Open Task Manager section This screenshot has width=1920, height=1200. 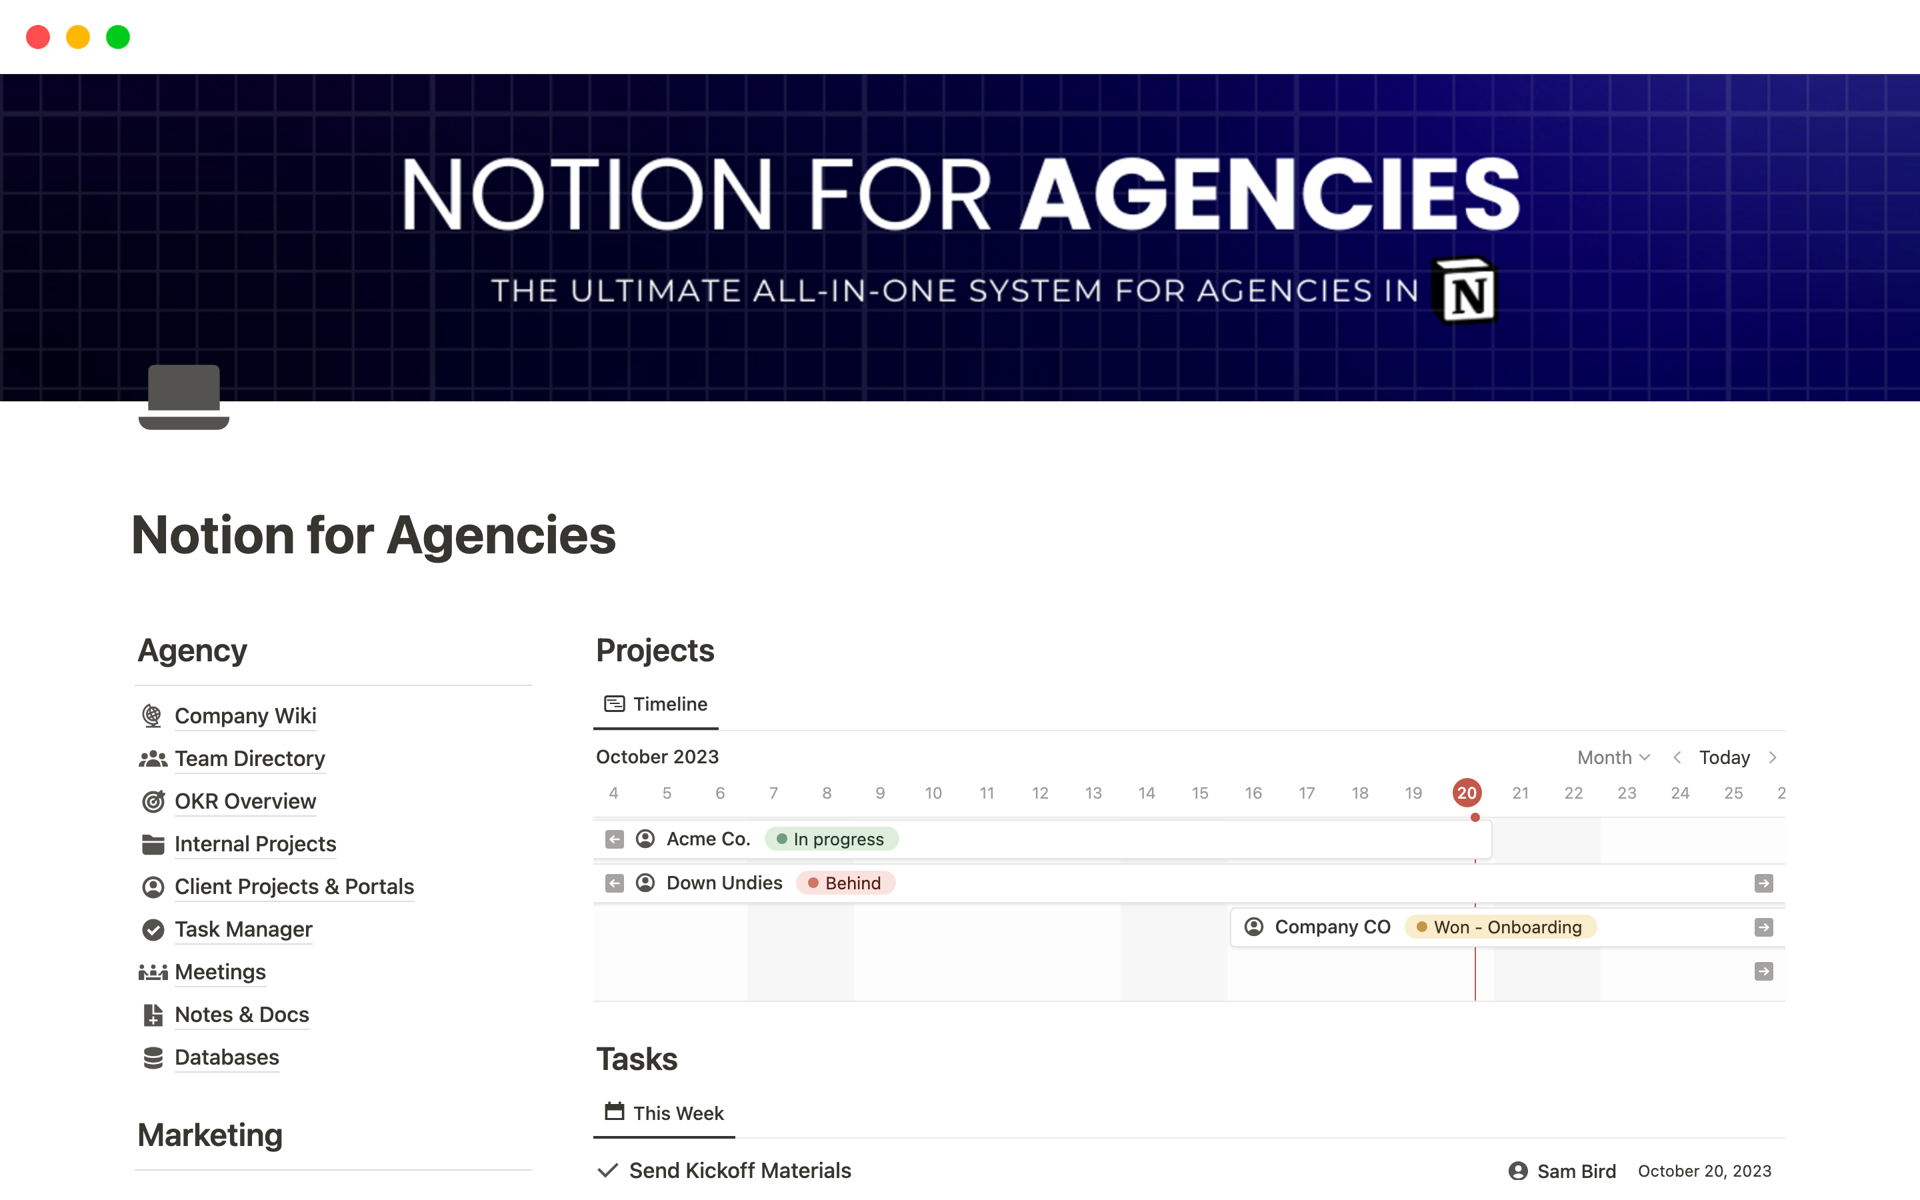point(242,928)
